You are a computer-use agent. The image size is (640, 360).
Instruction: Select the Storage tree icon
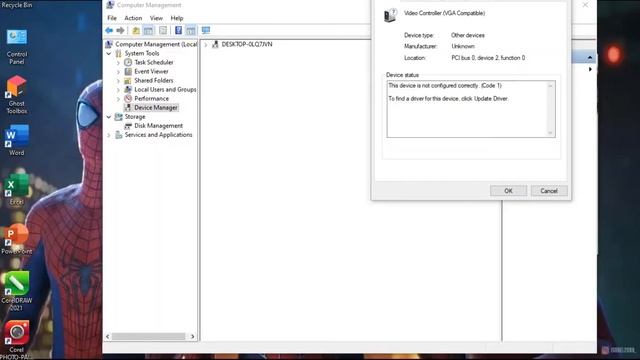tap(118, 117)
